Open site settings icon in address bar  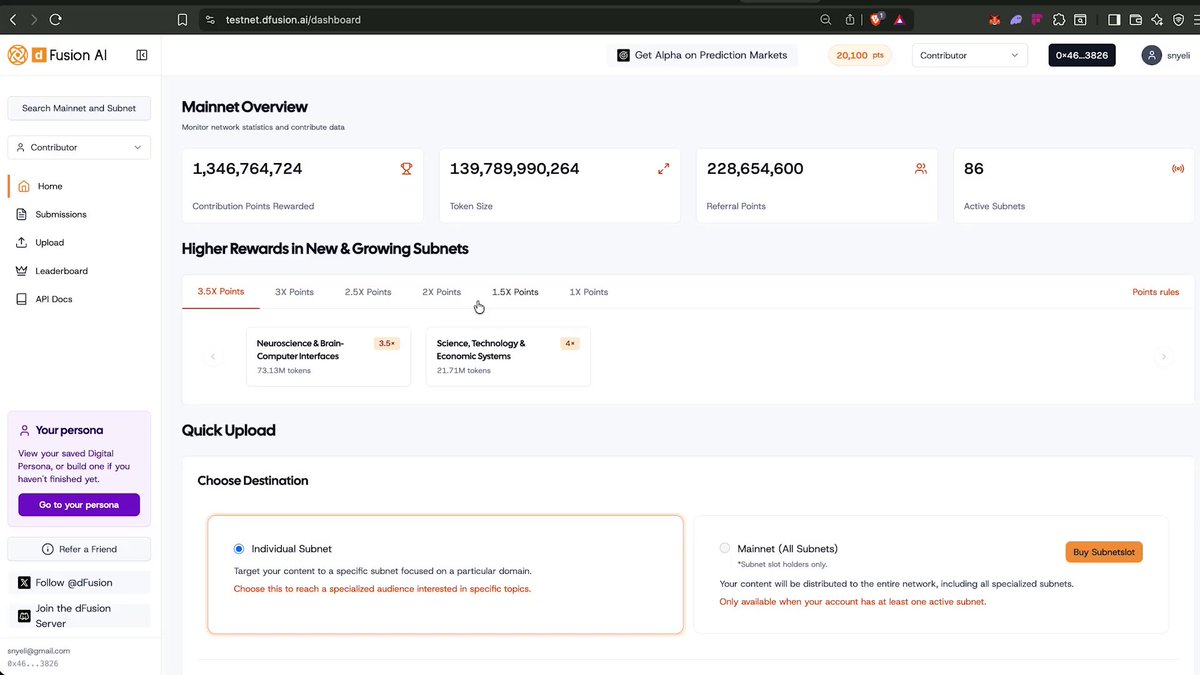(209, 19)
